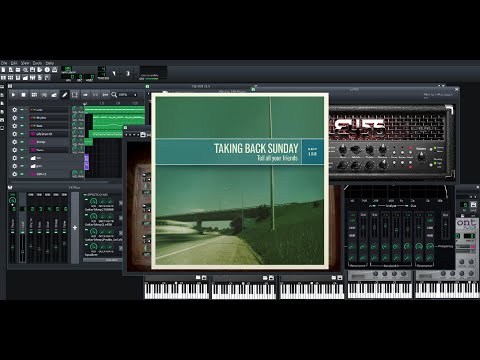Show the Song Editor via toolbar icon

pyautogui.click(x=3, y=78)
